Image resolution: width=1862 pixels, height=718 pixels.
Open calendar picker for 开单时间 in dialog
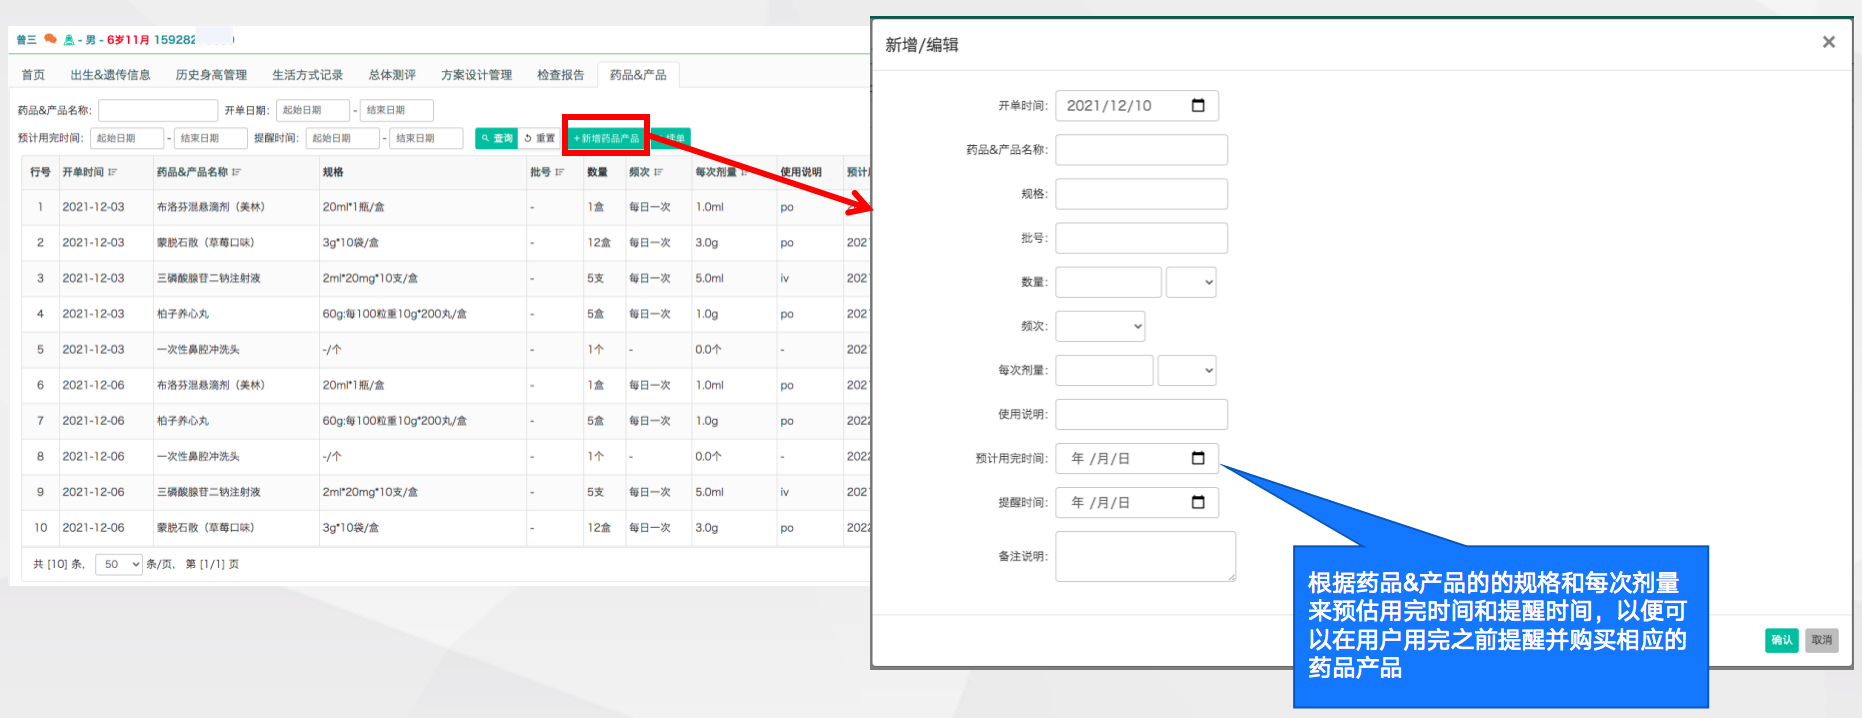coord(1198,105)
